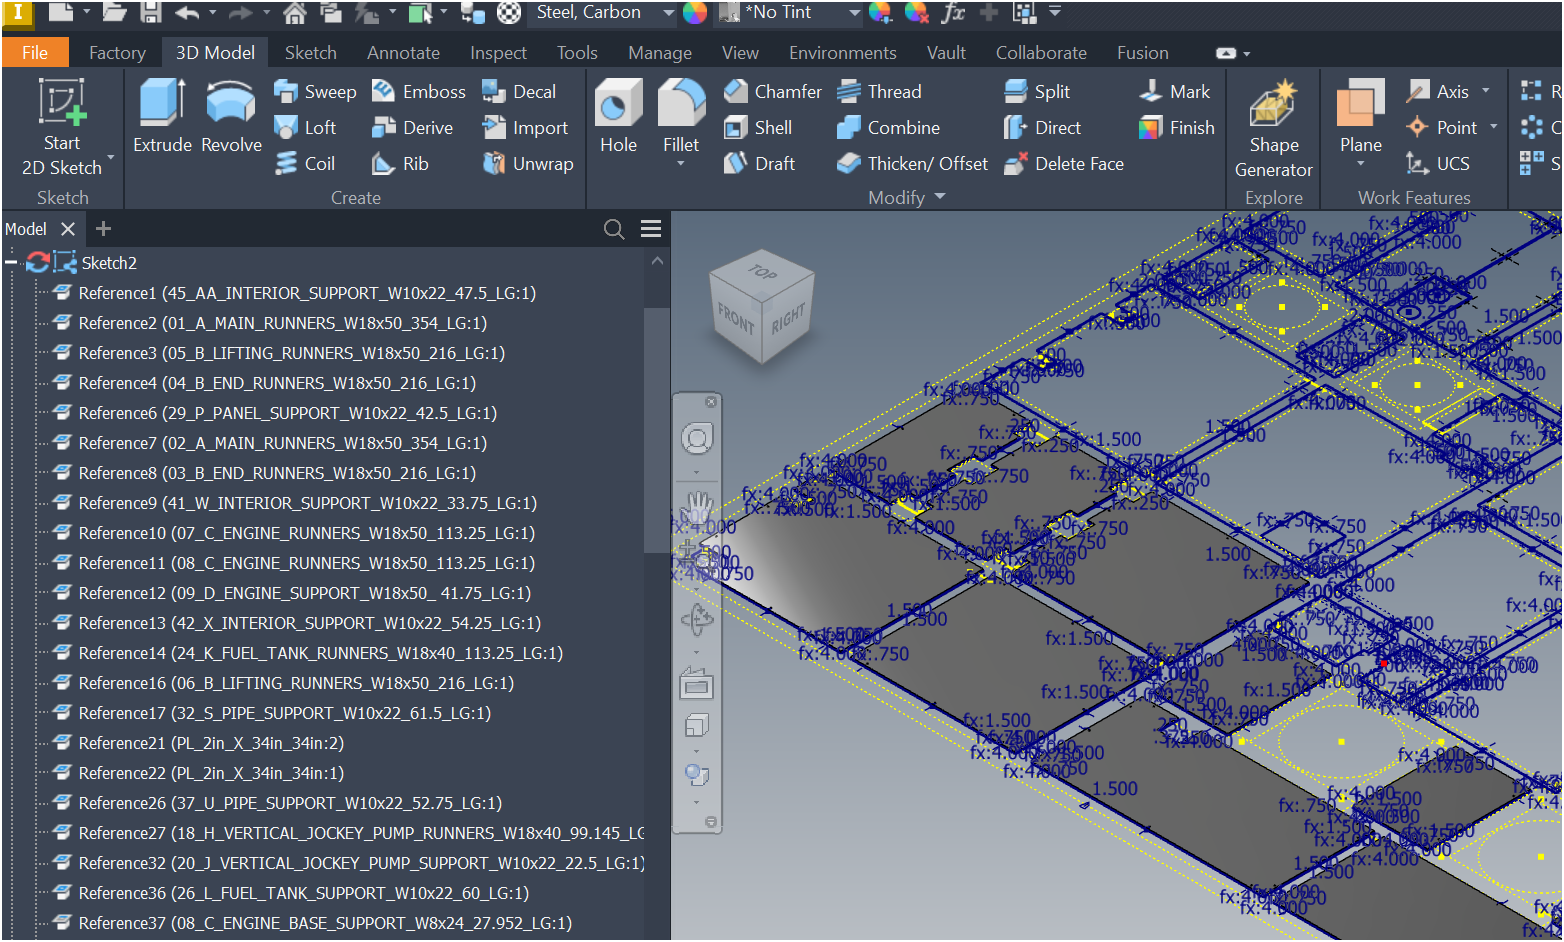Switch to the Annotate ribbon tab
Viewport: 1564px width, 942px height.
[x=403, y=52]
